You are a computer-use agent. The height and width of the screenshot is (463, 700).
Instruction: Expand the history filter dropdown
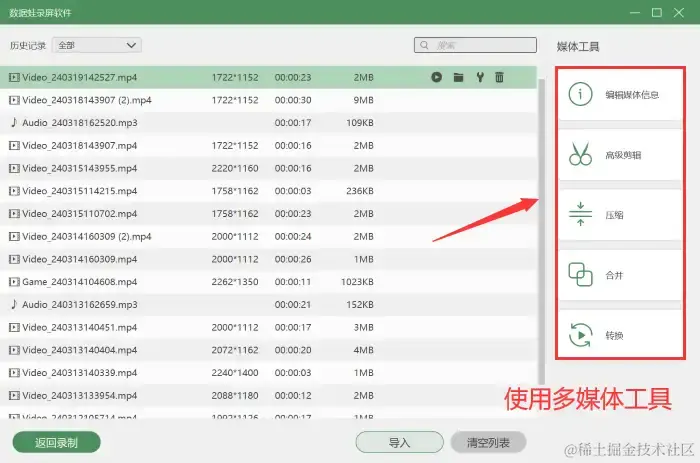tap(97, 45)
